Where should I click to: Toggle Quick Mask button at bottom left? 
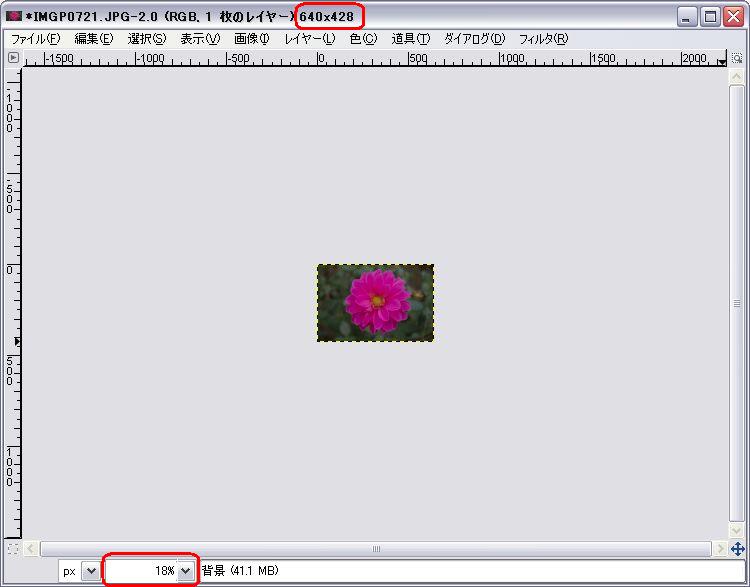13,549
